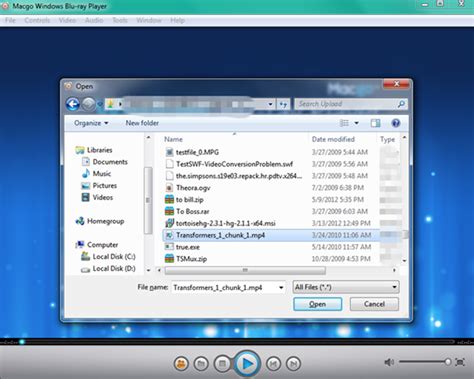Click the Open button

coord(317,304)
